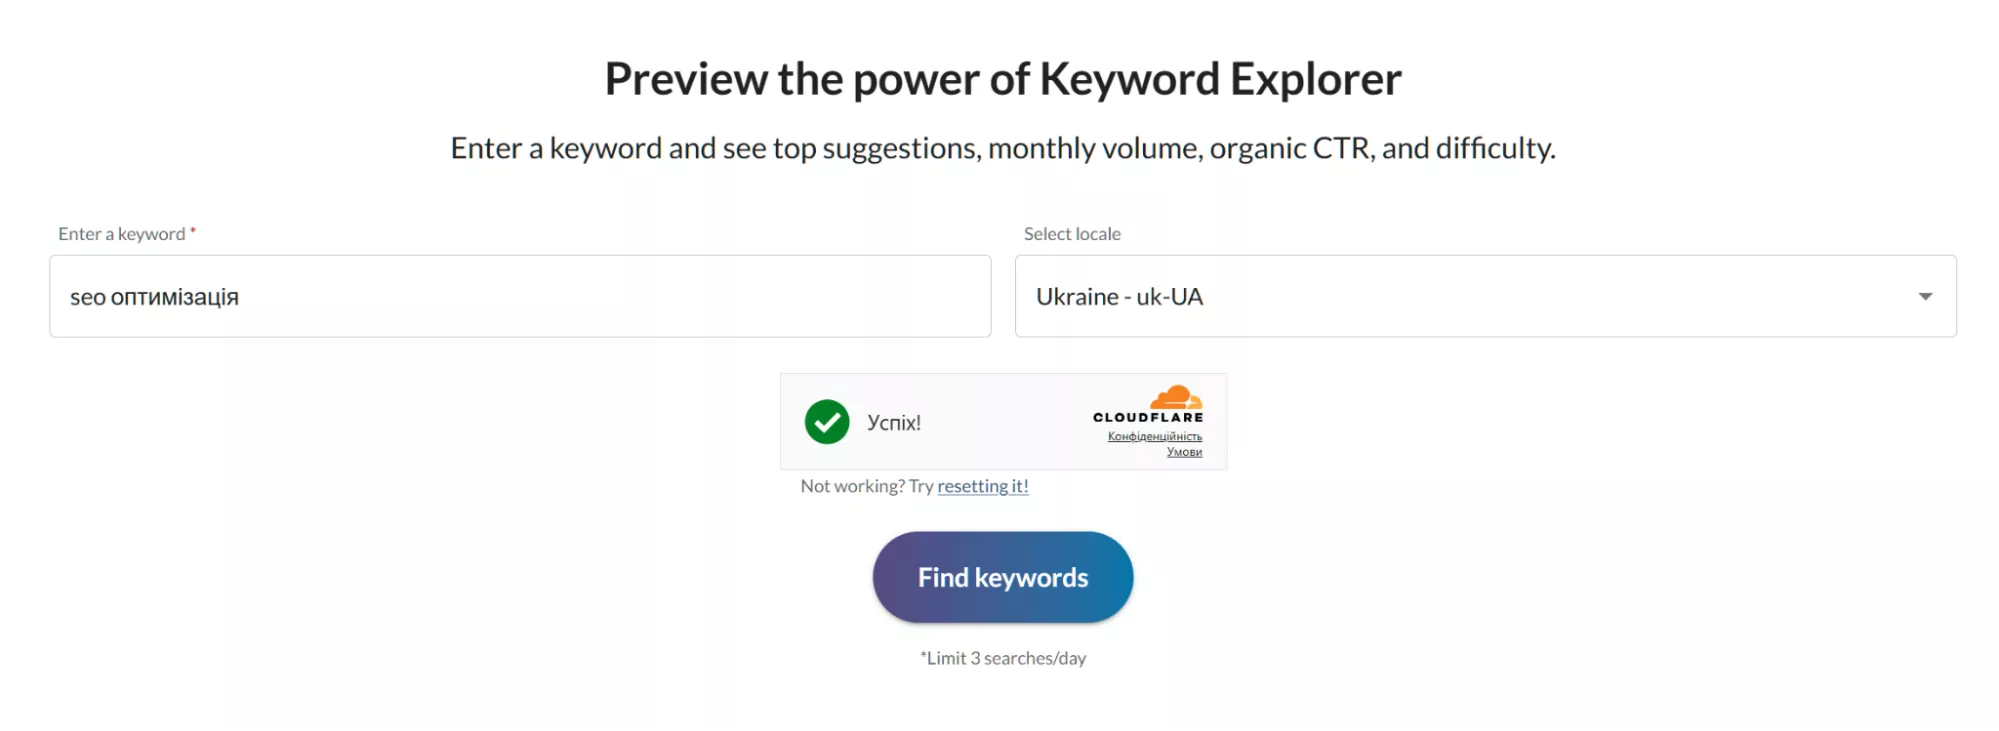Image resolution: width=1999 pixels, height=731 pixels.
Task: Click the 'Enter a keyword' label
Action: [x=121, y=234]
